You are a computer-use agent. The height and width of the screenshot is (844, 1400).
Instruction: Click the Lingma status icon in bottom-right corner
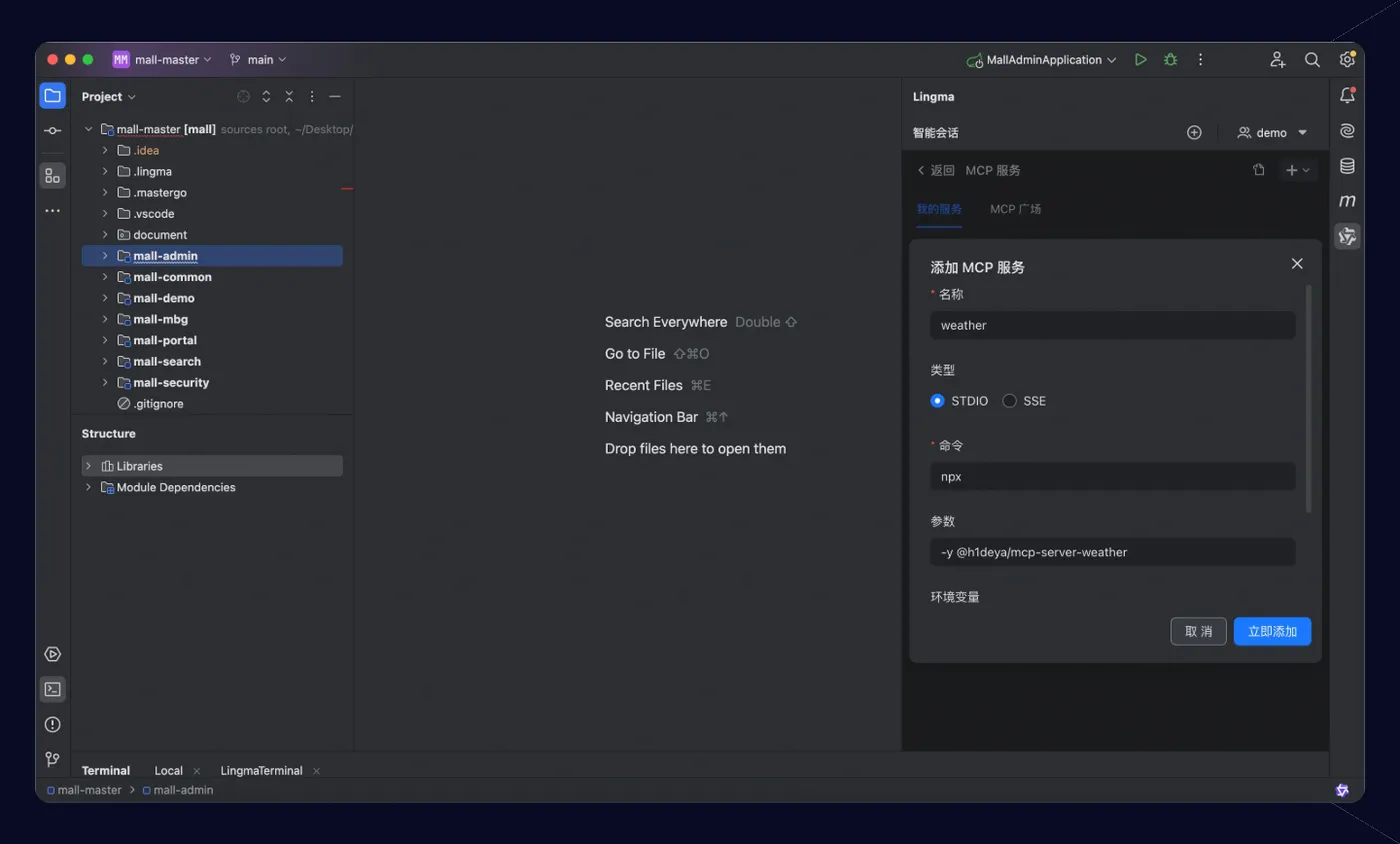1342,790
